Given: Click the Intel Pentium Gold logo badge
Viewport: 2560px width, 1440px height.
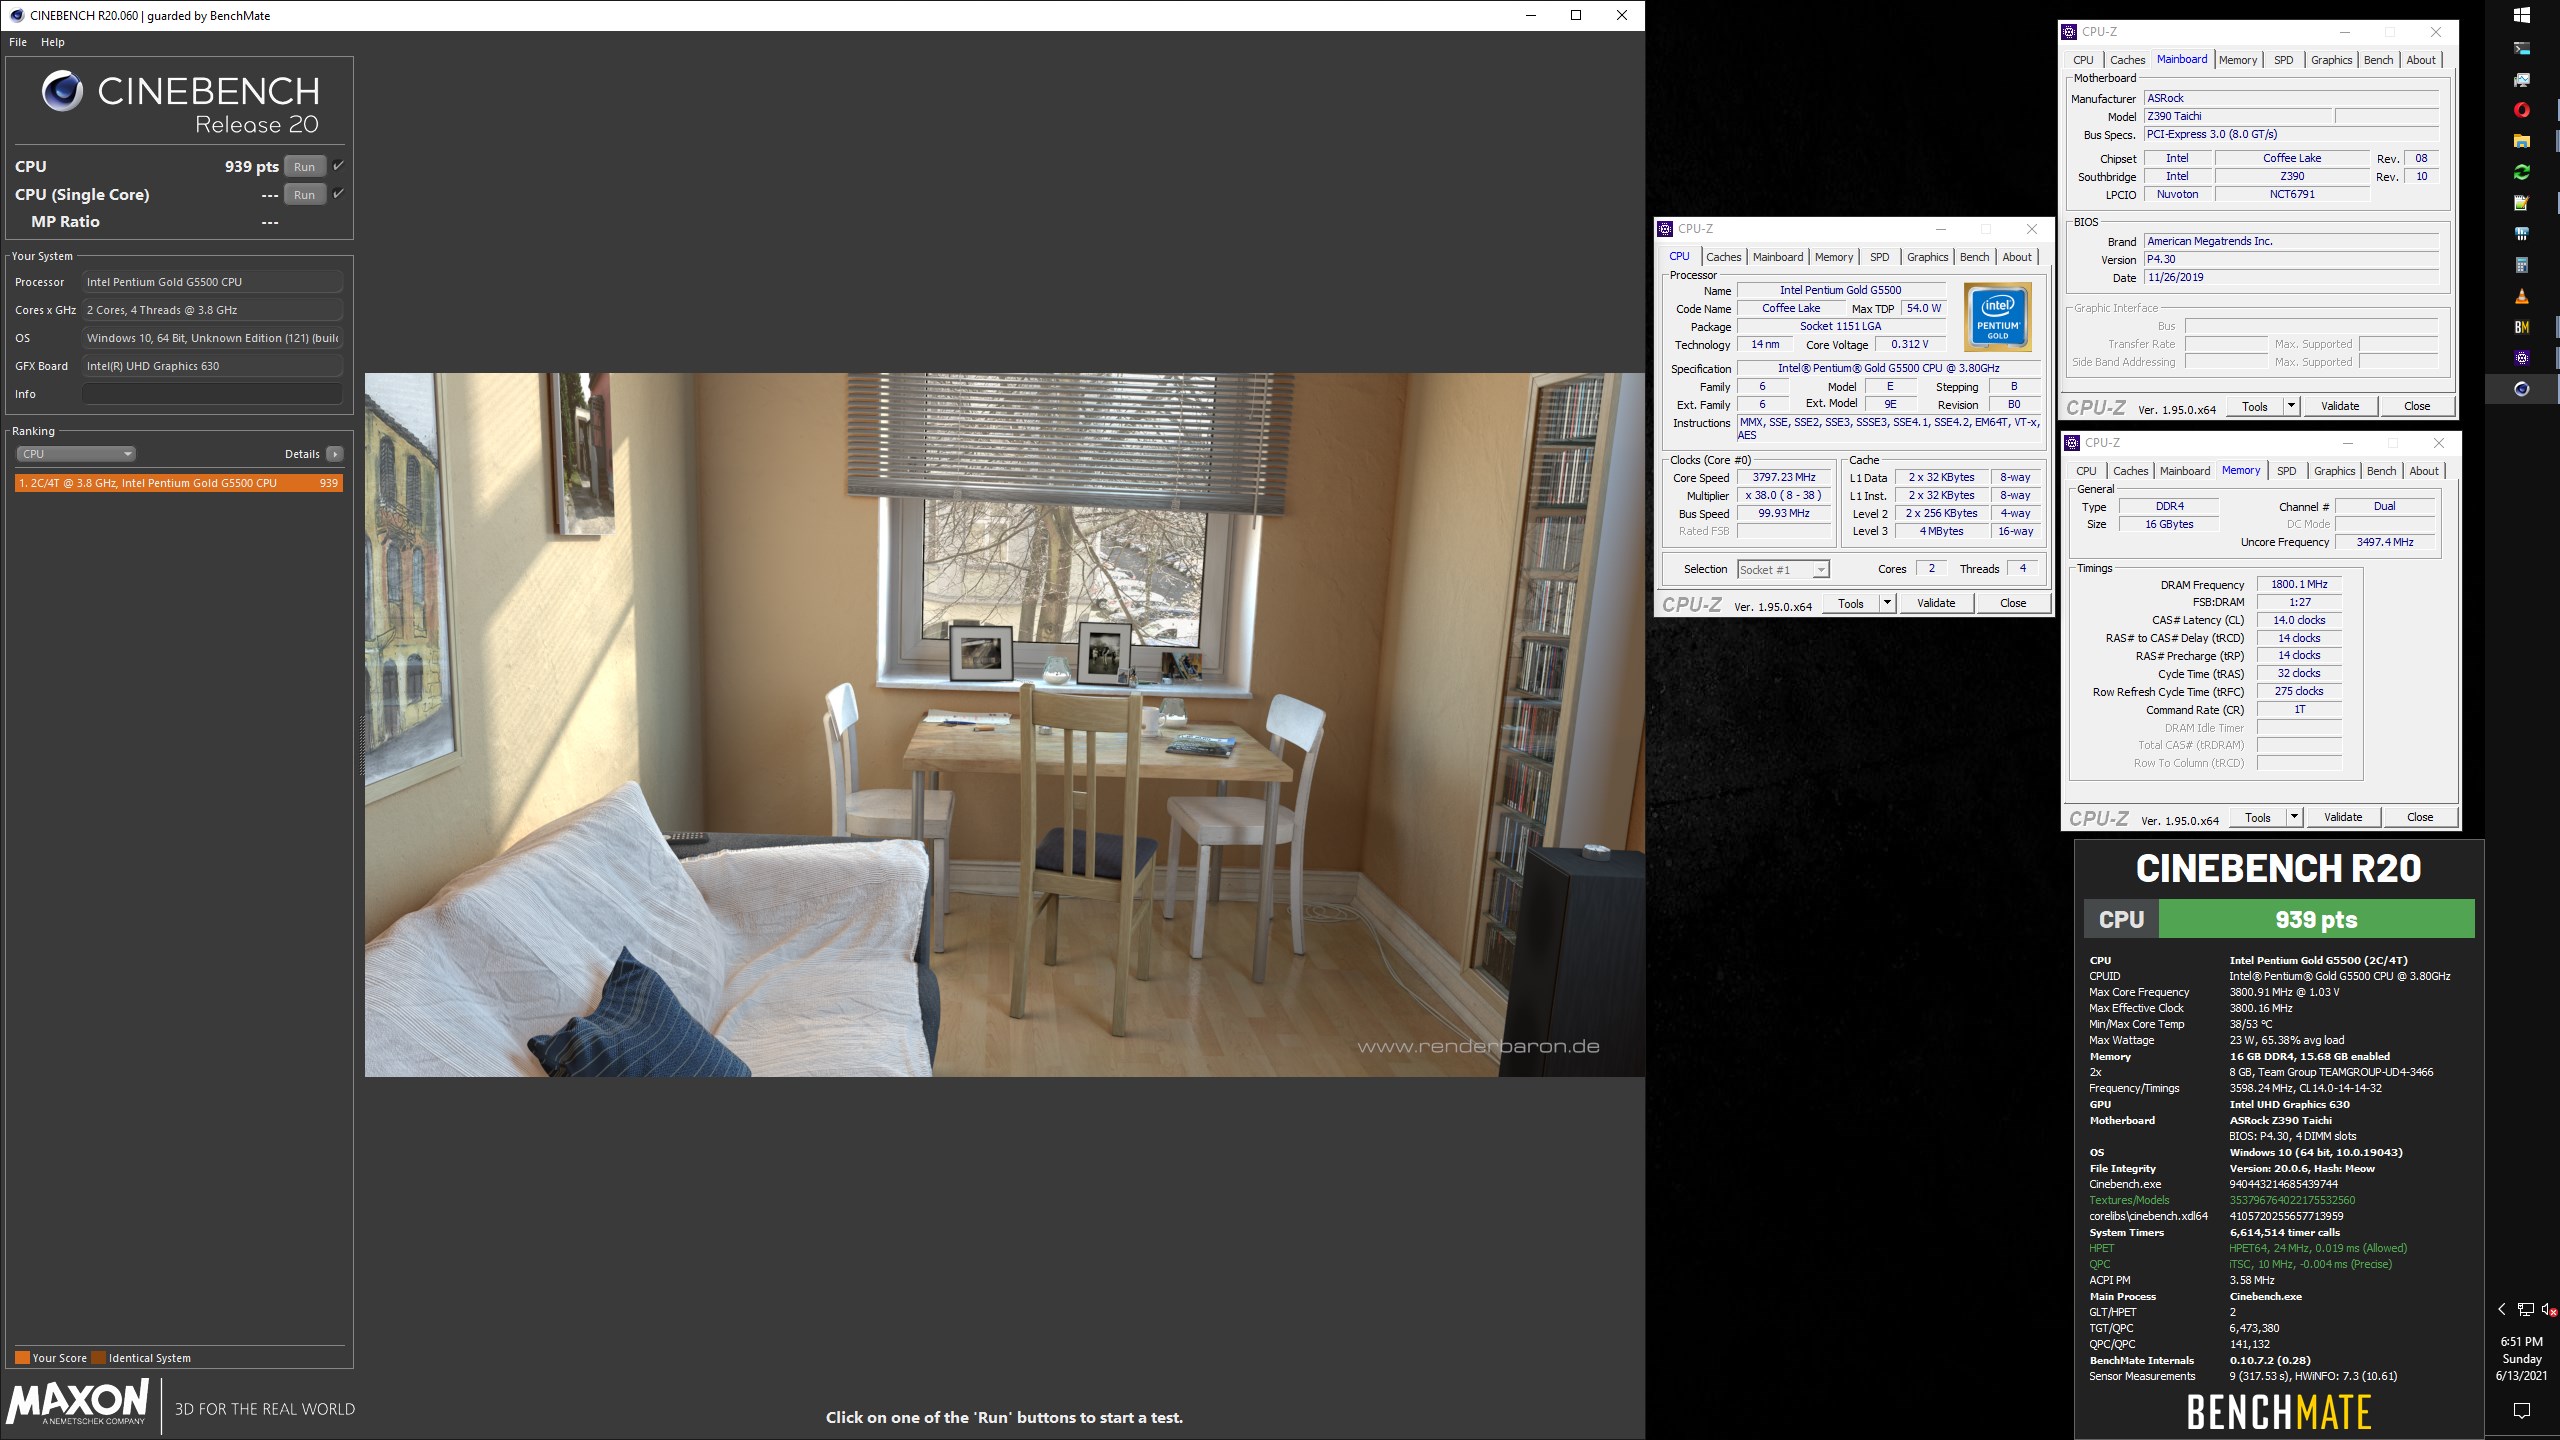Looking at the screenshot, I should [x=1997, y=317].
